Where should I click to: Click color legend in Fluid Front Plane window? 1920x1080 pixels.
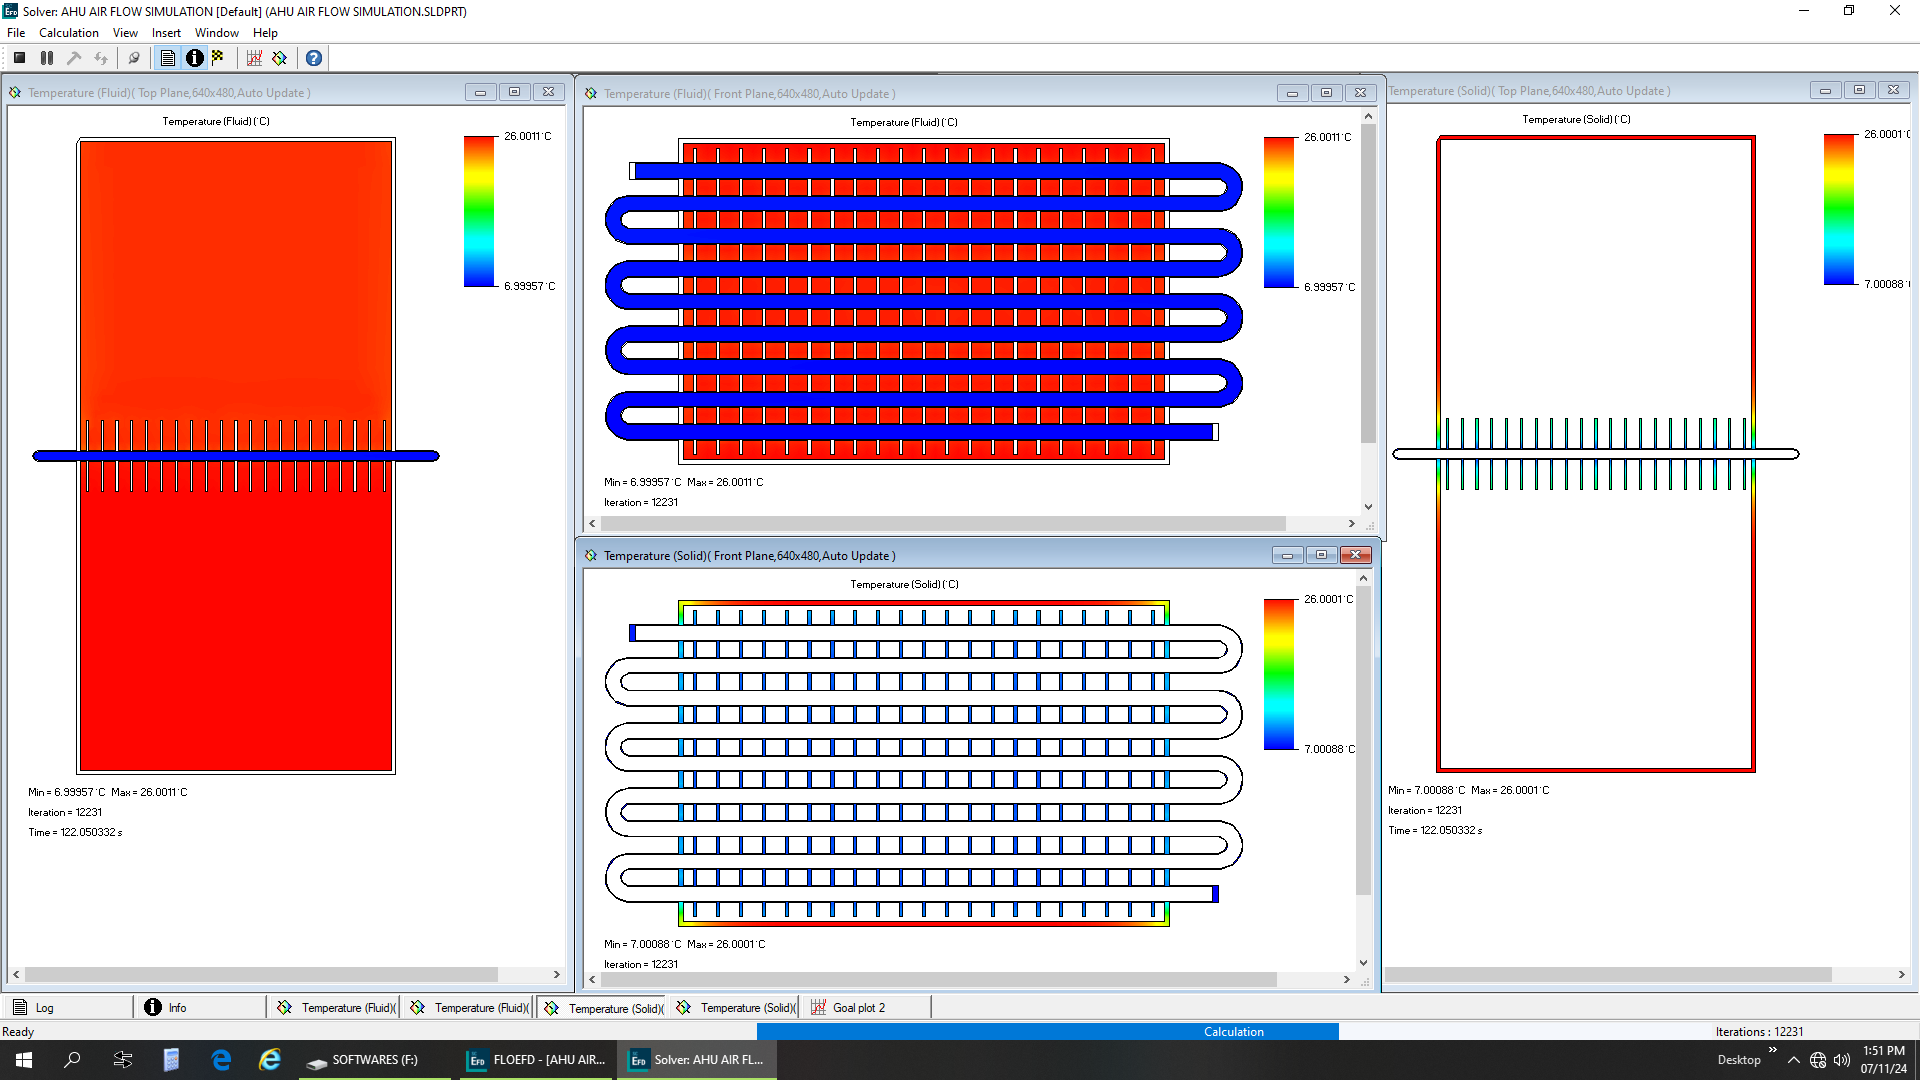click(1279, 212)
